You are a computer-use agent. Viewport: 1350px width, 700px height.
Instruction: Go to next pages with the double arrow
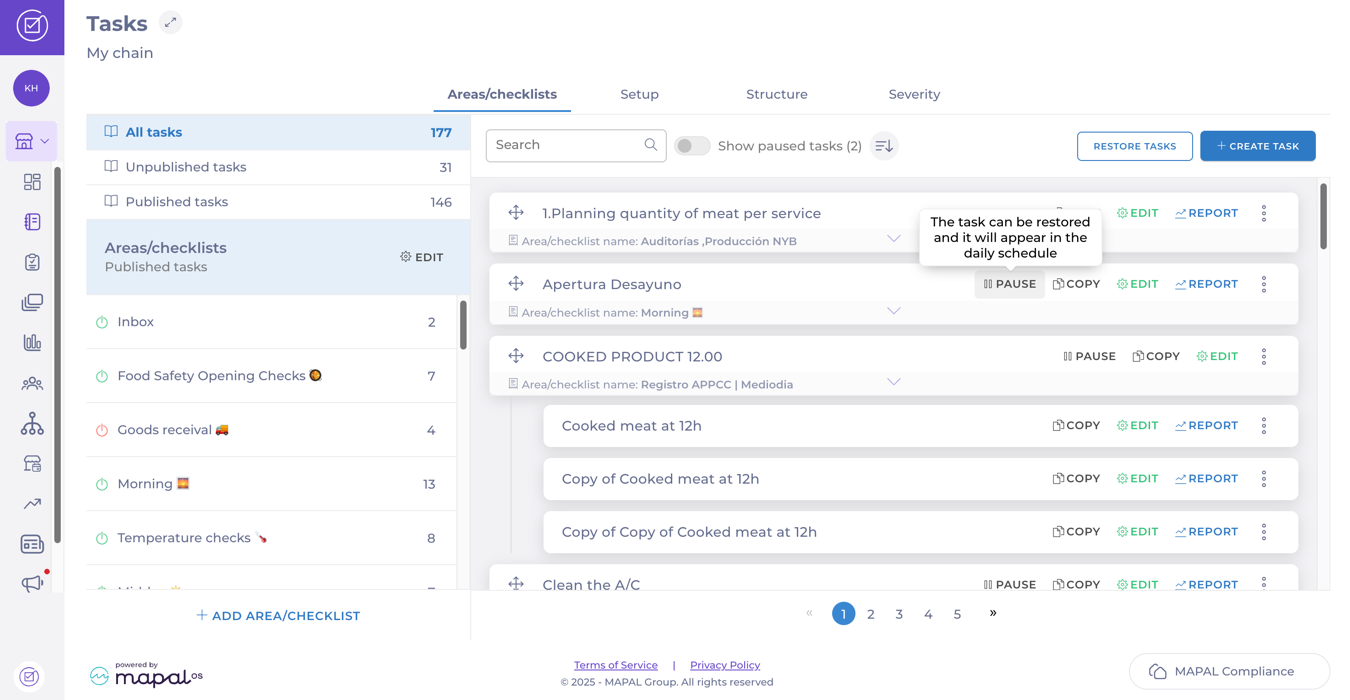pos(993,613)
